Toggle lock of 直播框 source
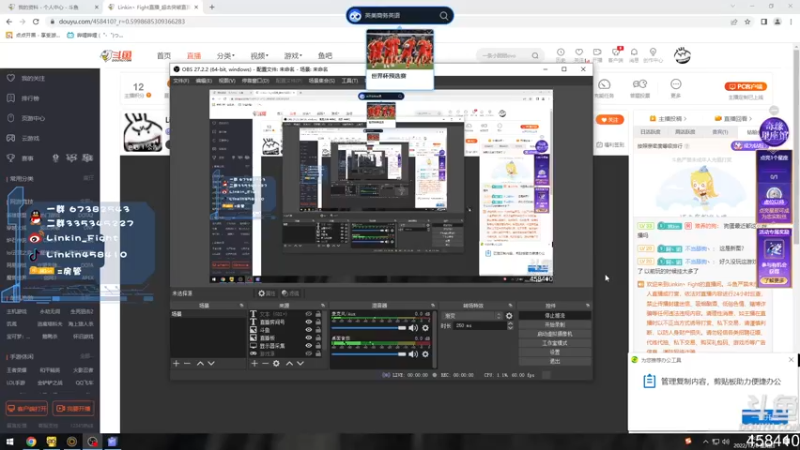 coord(318,338)
